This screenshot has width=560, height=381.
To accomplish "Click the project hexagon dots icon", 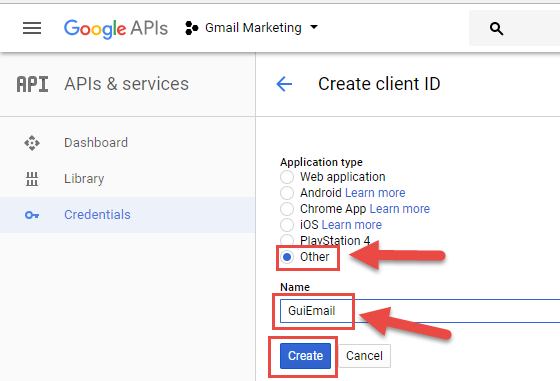I will 191,28.
